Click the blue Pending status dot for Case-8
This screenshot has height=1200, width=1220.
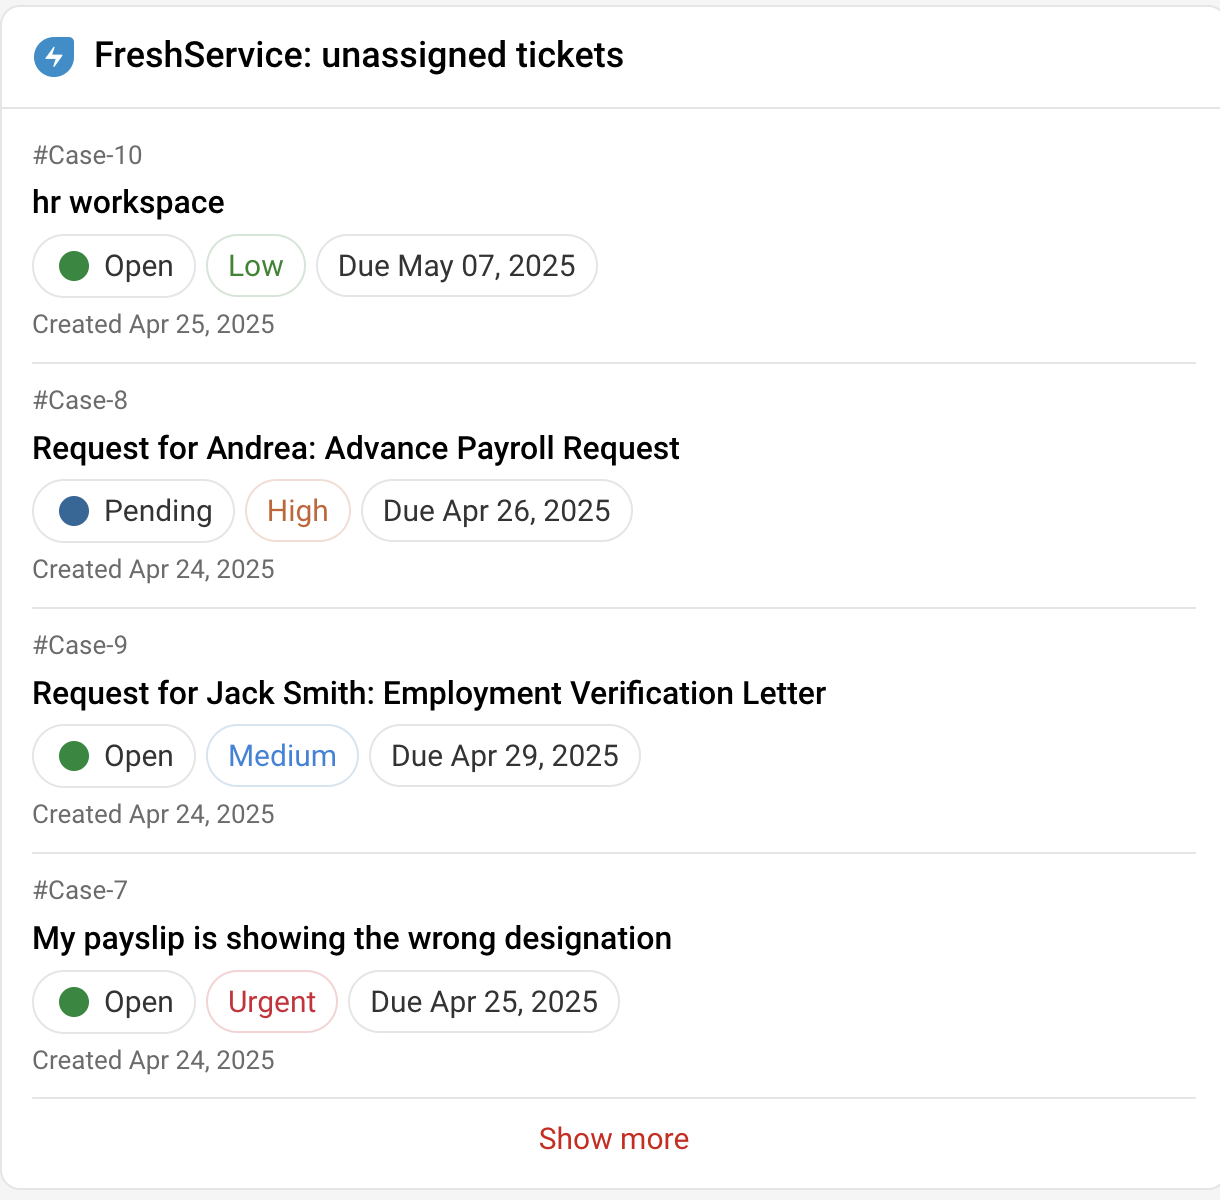74,511
